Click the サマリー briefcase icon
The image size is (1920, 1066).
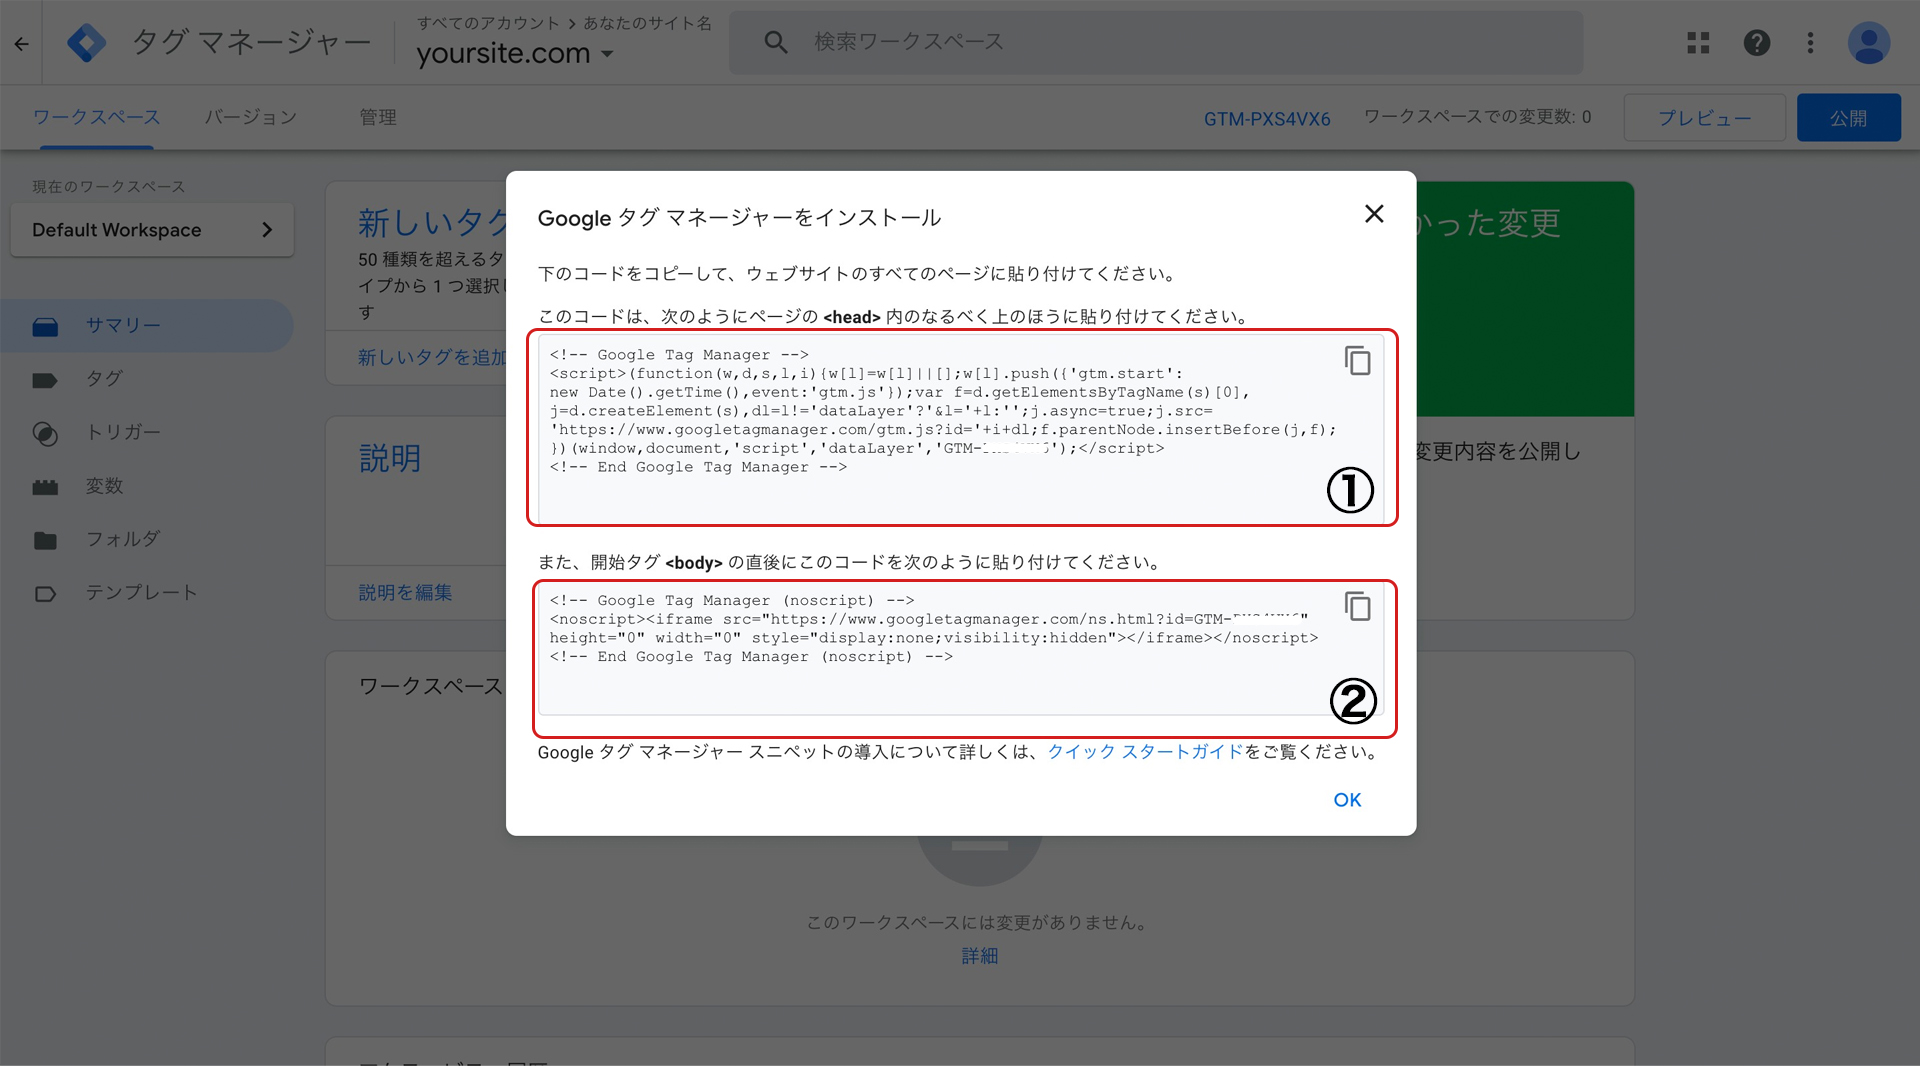45,327
